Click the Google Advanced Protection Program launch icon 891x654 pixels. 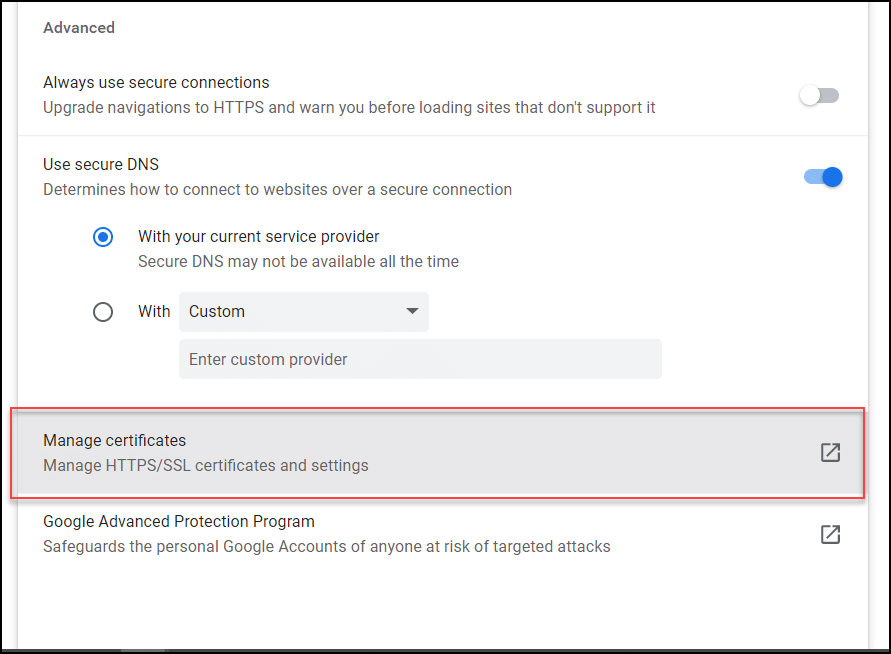[830, 534]
